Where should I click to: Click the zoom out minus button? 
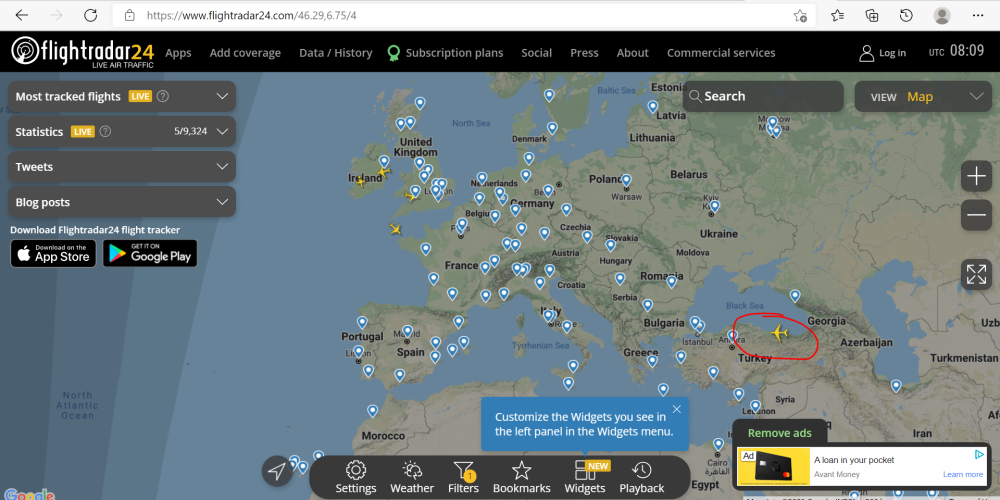coord(976,215)
